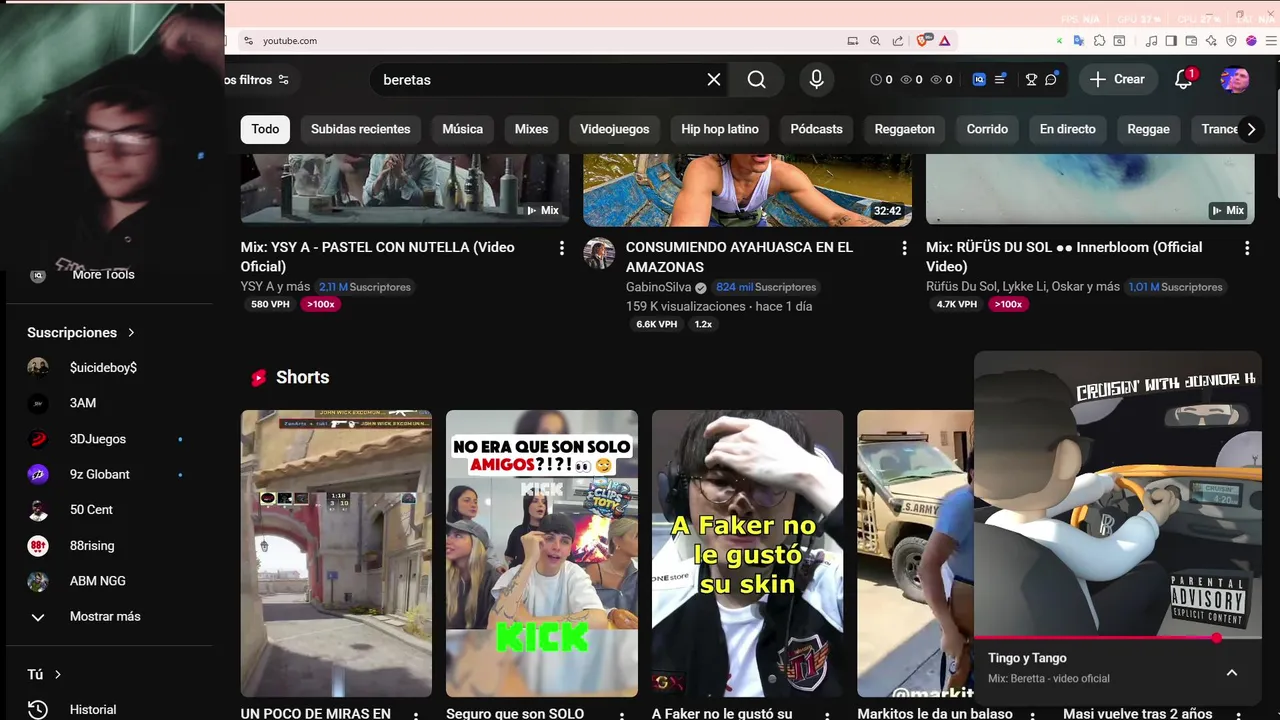1280x720 pixels.
Task: Select the Reggaeton chip
Action: click(905, 129)
